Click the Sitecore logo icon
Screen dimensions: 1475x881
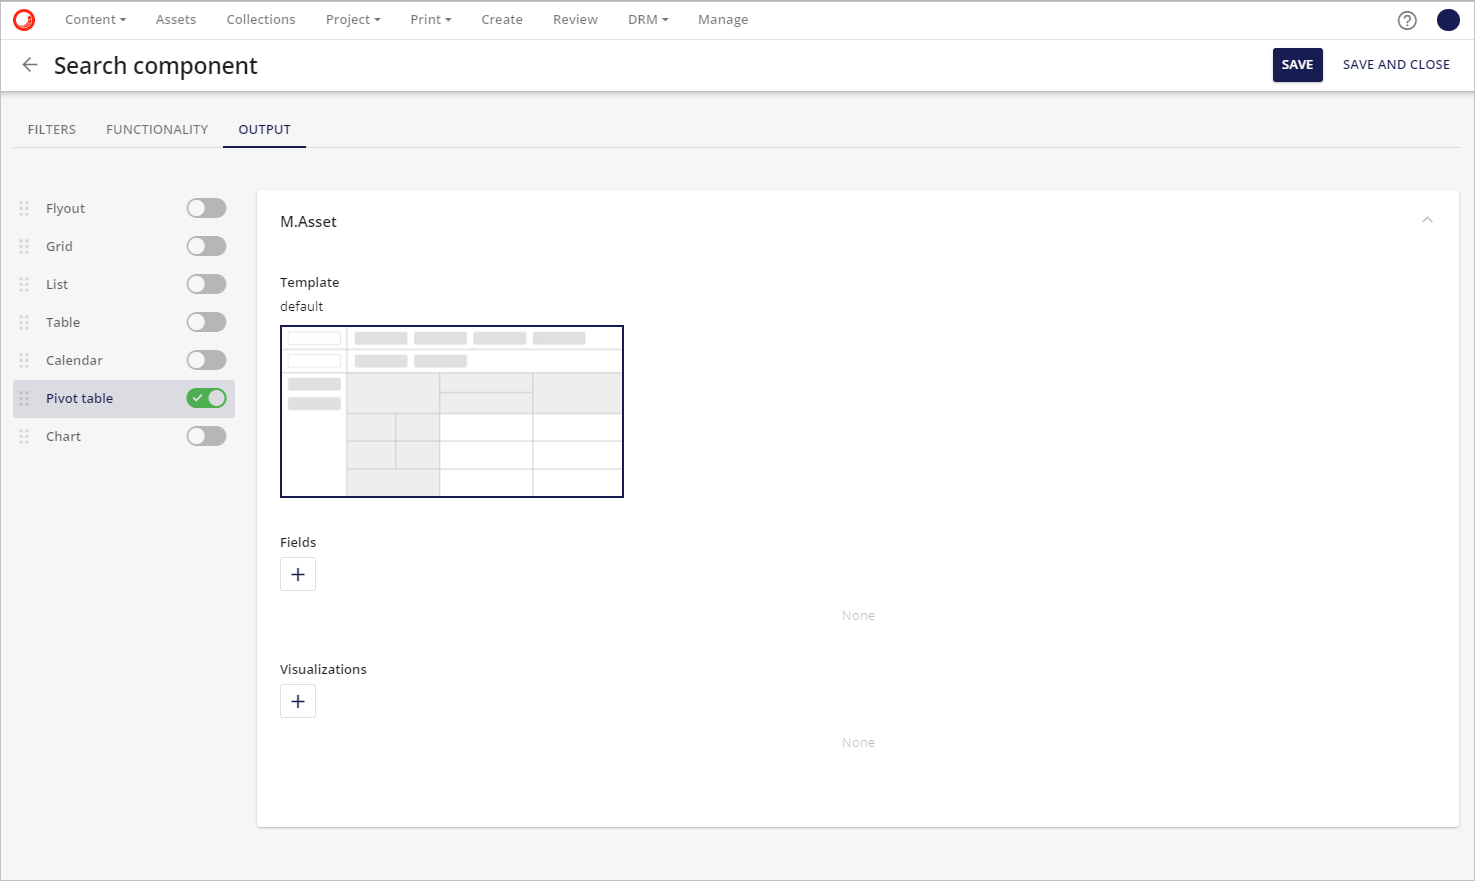tap(24, 19)
